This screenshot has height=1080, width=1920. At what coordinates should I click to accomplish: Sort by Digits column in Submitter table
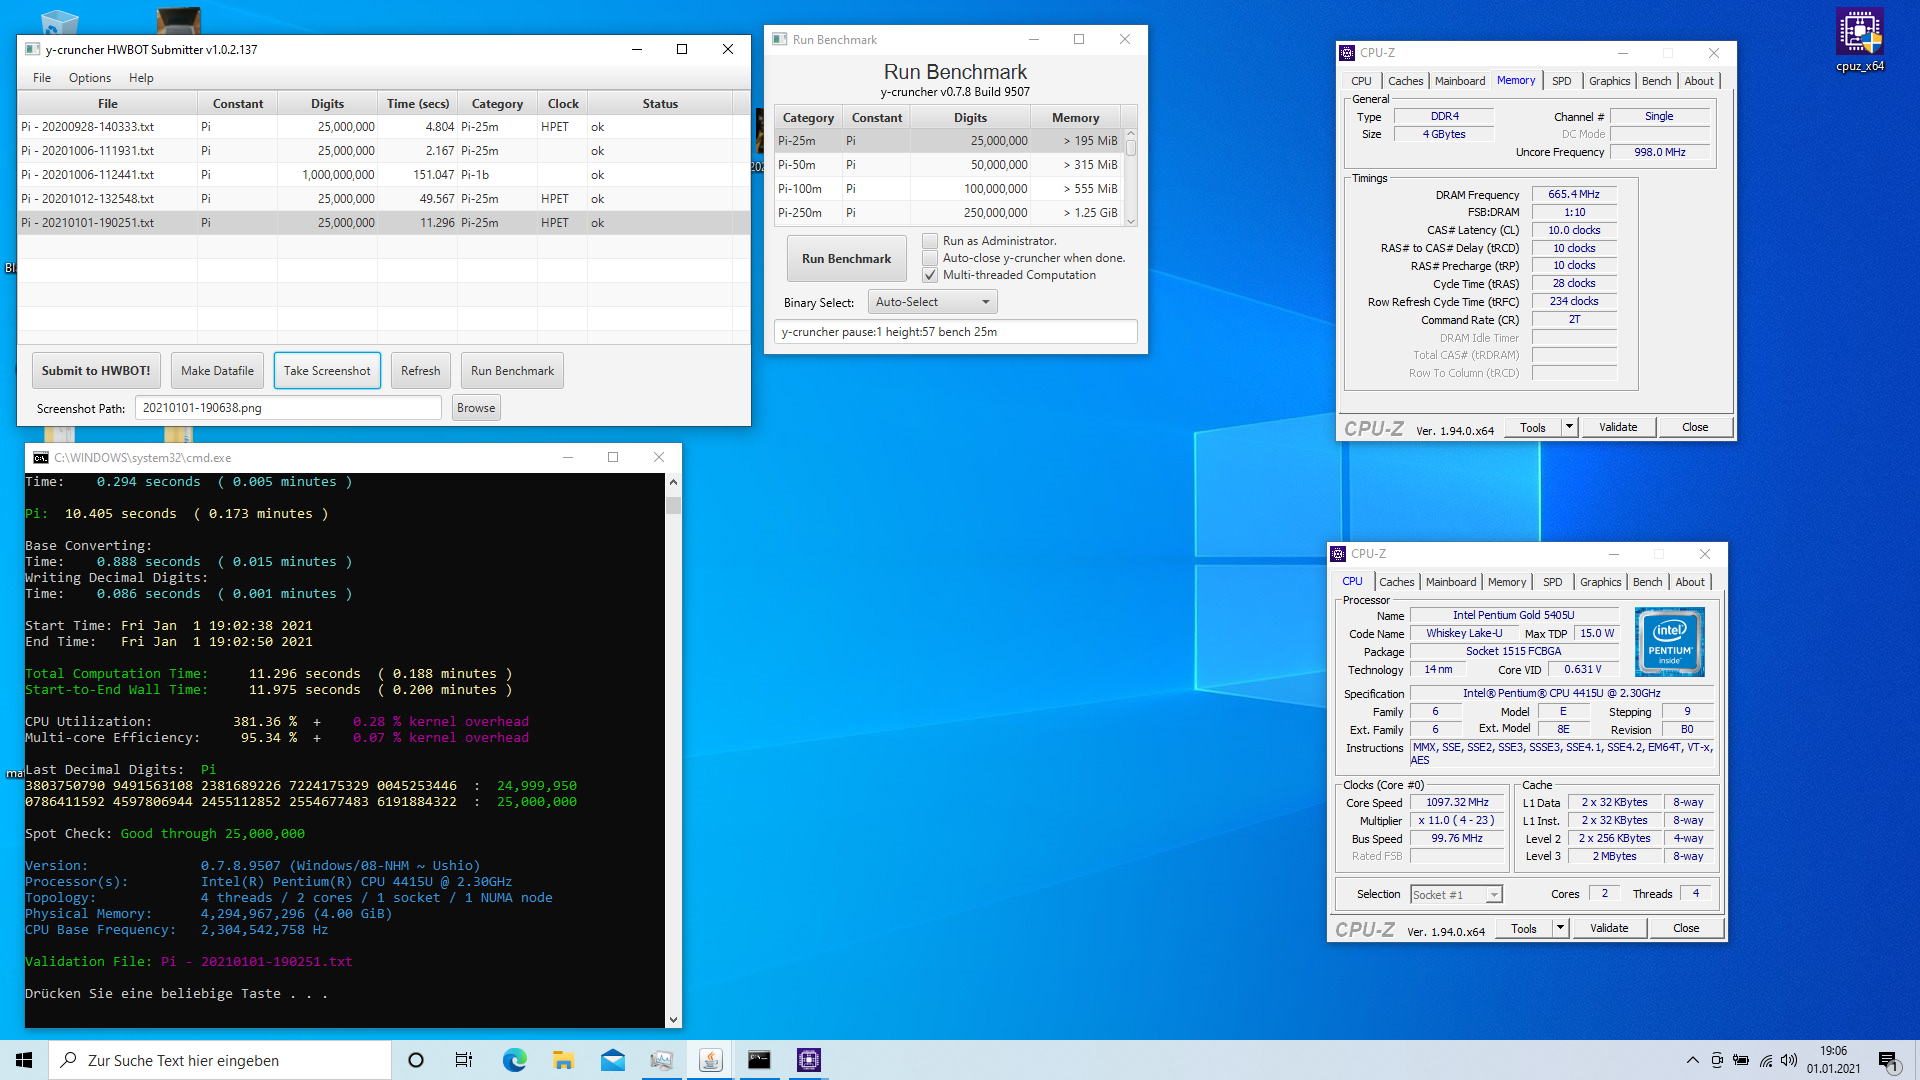point(327,104)
